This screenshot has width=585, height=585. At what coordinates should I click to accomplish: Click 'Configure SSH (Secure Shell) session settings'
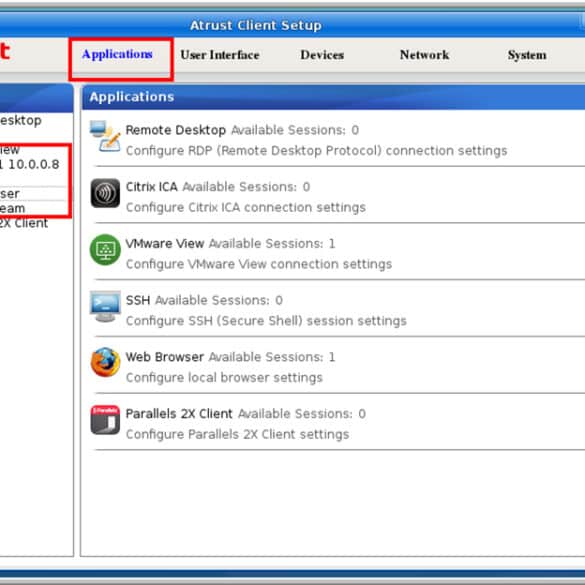click(266, 321)
